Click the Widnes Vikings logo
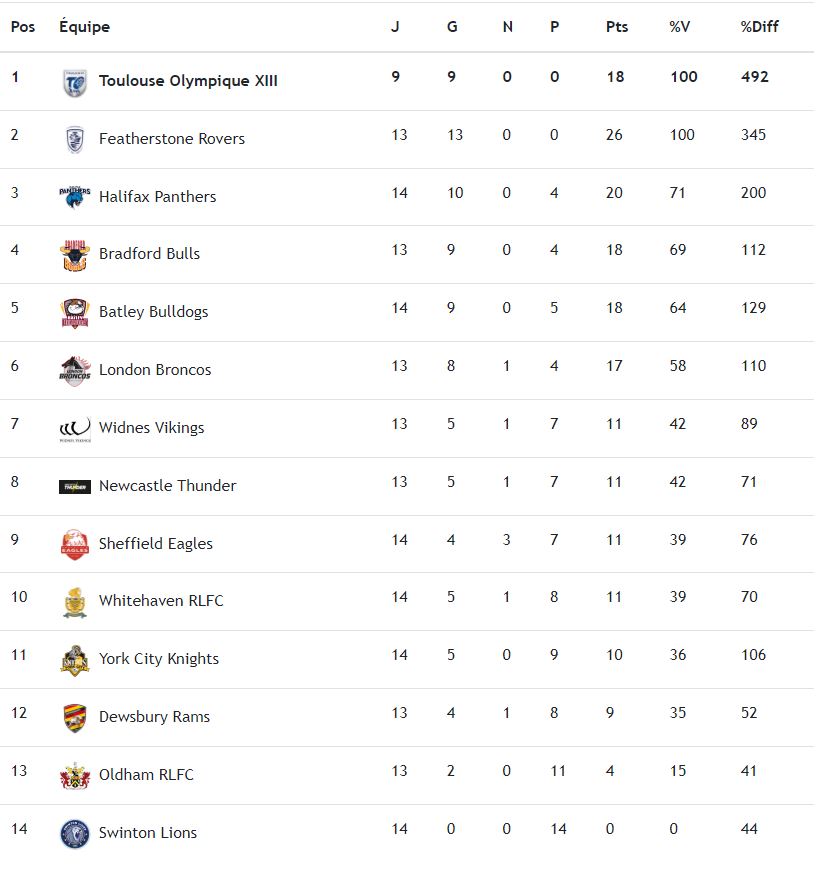 (x=75, y=429)
